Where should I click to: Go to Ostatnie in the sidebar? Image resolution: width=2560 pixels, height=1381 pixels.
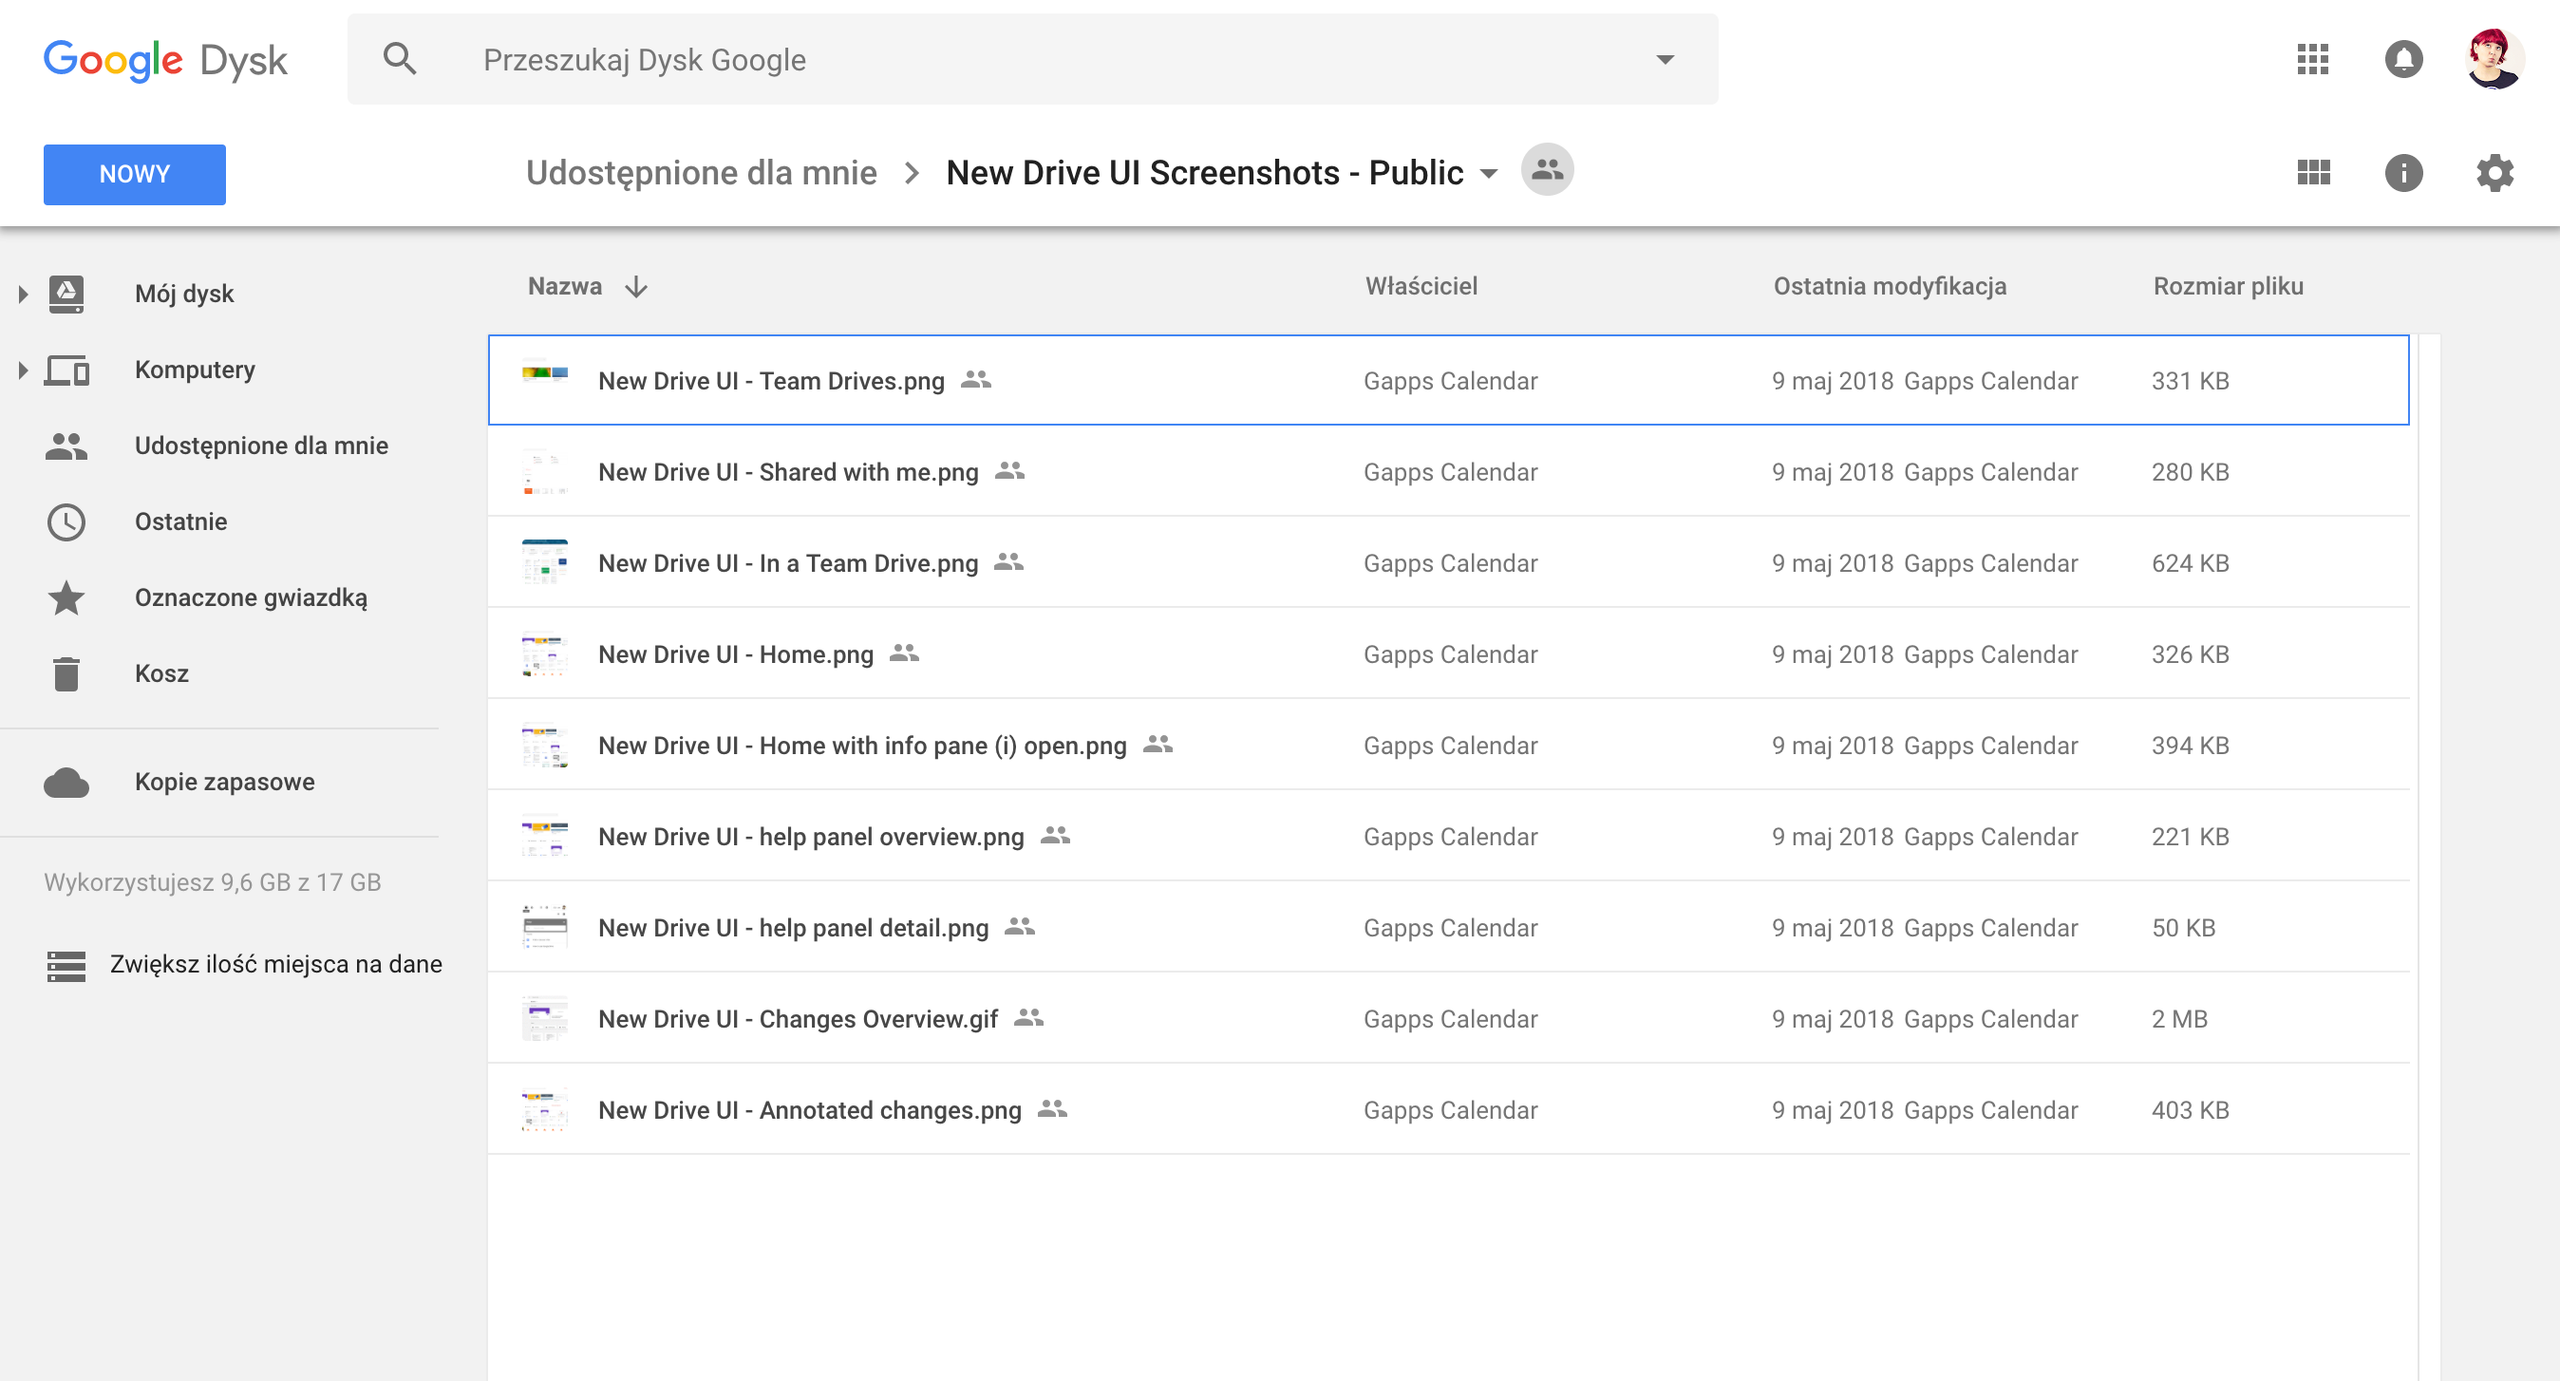(181, 521)
